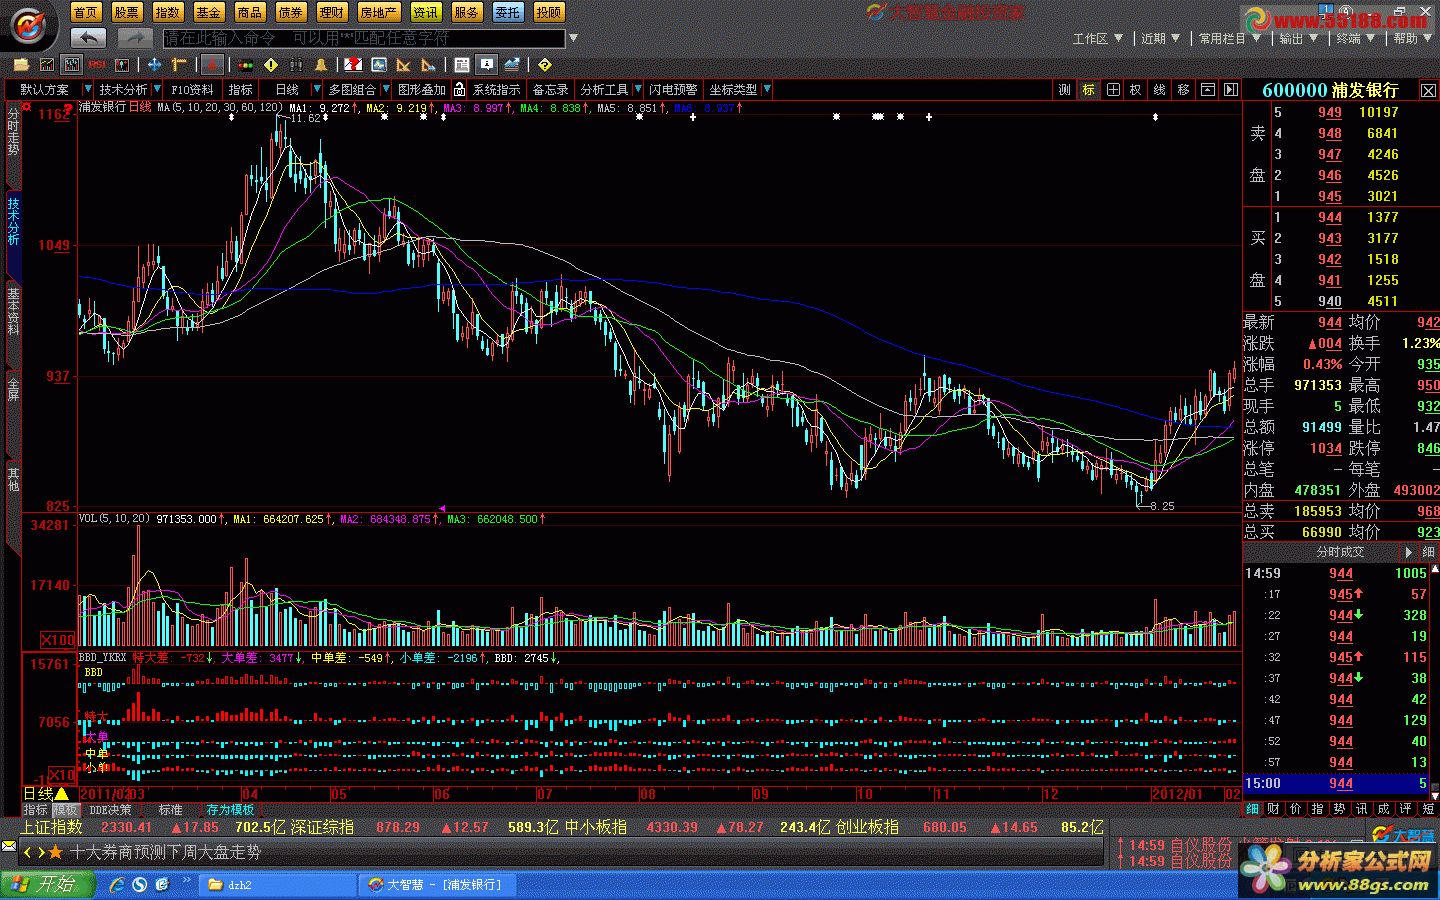Image resolution: width=1440 pixels, height=900 pixels.
Task: Click the 存为模板 save template button
Action: pos(230,809)
